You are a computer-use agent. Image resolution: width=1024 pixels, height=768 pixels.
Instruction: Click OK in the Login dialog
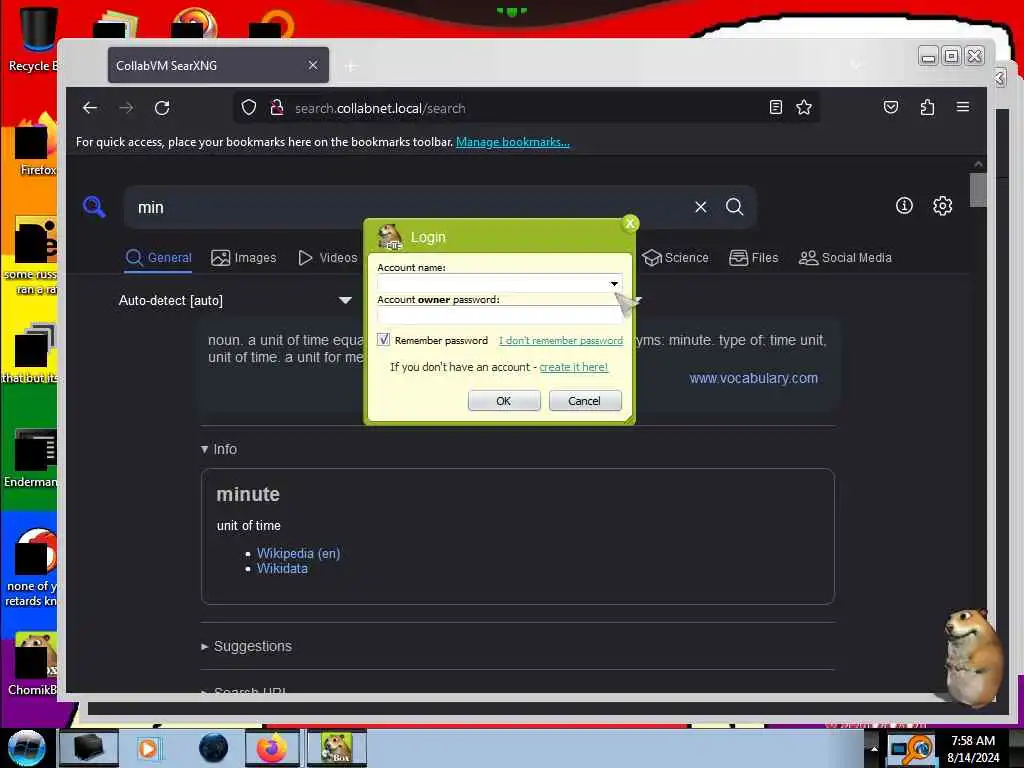click(x=504, y=400)
